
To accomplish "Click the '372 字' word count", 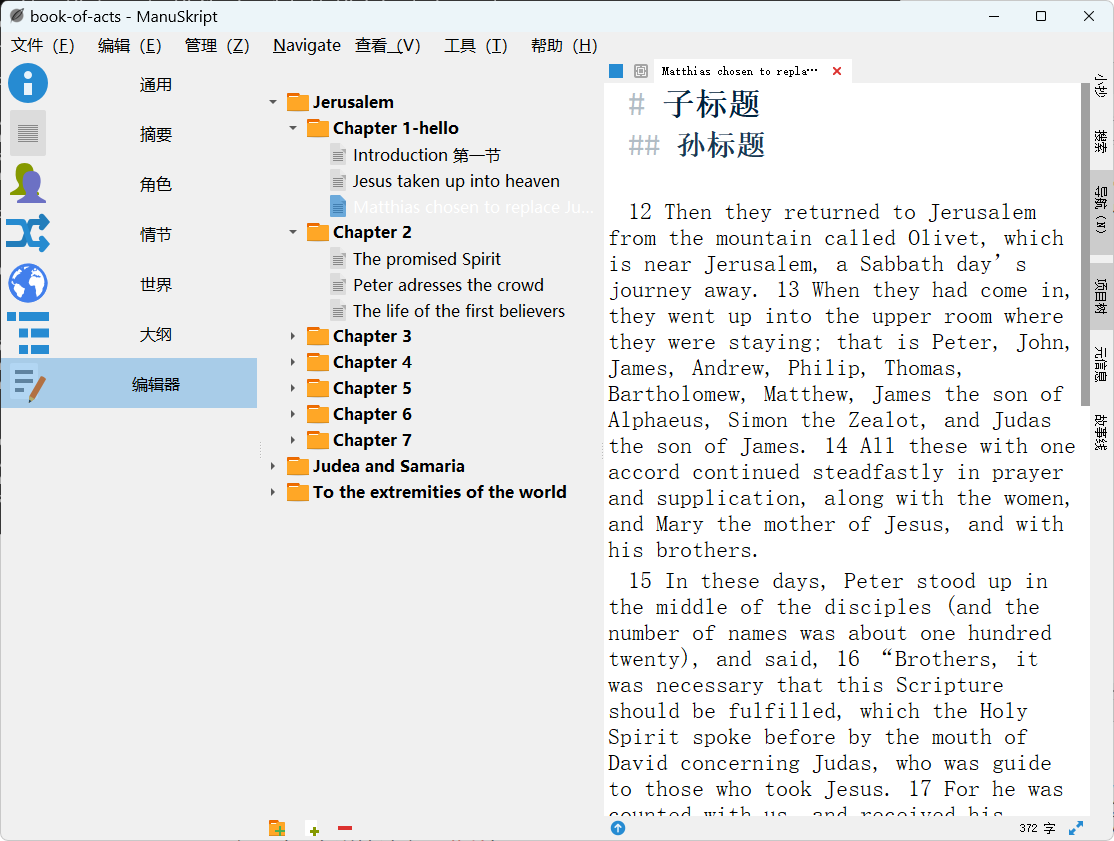I will (1037, 828).
